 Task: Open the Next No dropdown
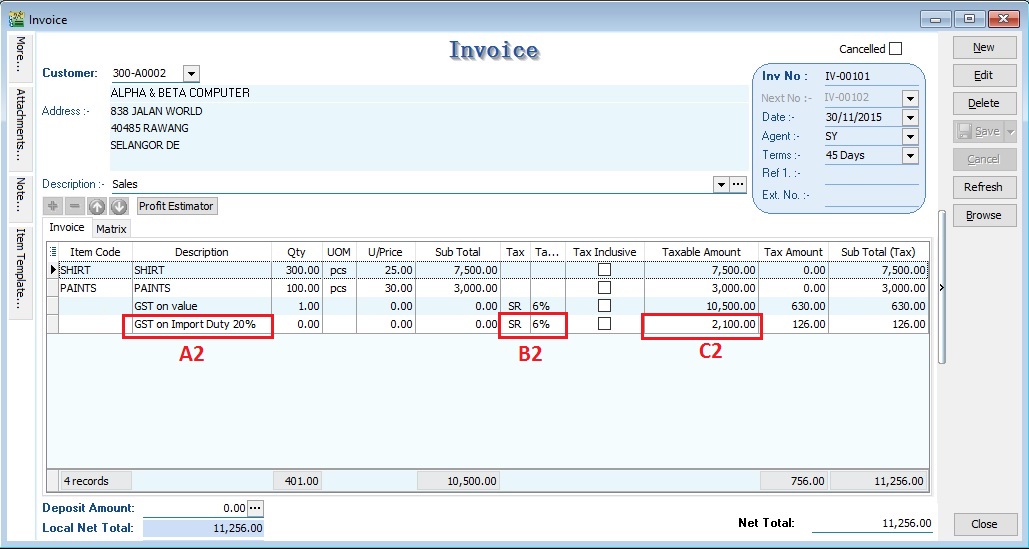coord(910,98)
